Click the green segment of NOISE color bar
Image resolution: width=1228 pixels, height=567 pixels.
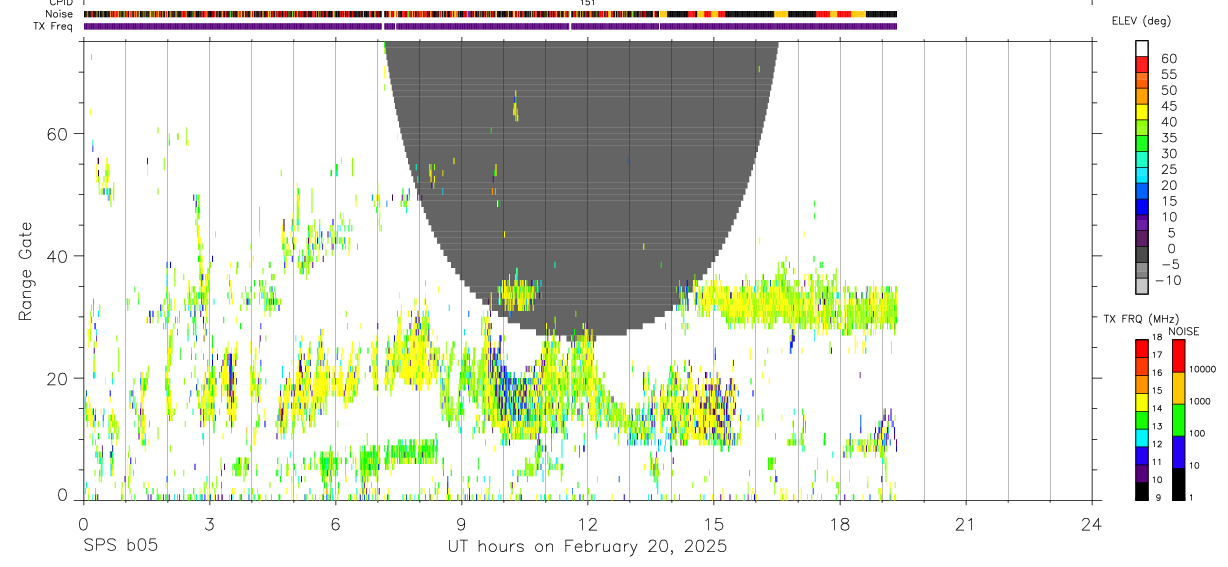pyautogui.click(x=1179, y=419)
